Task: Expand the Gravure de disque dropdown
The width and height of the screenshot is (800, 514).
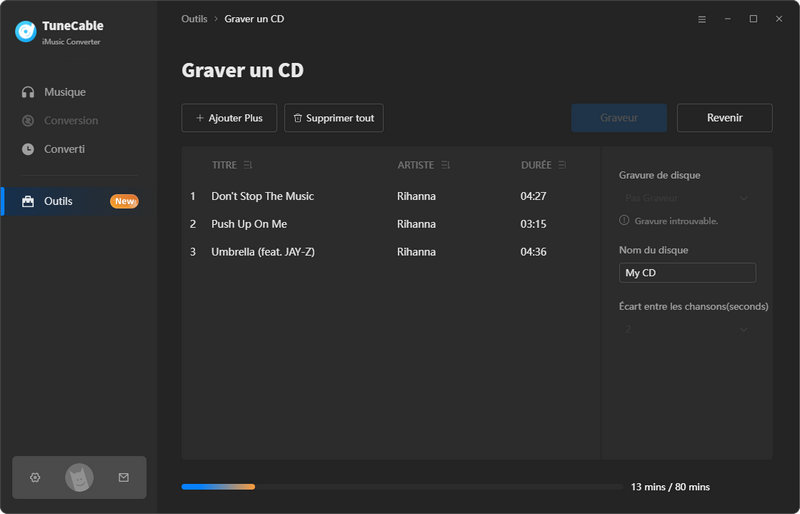Action: click(x=686, y=198)
